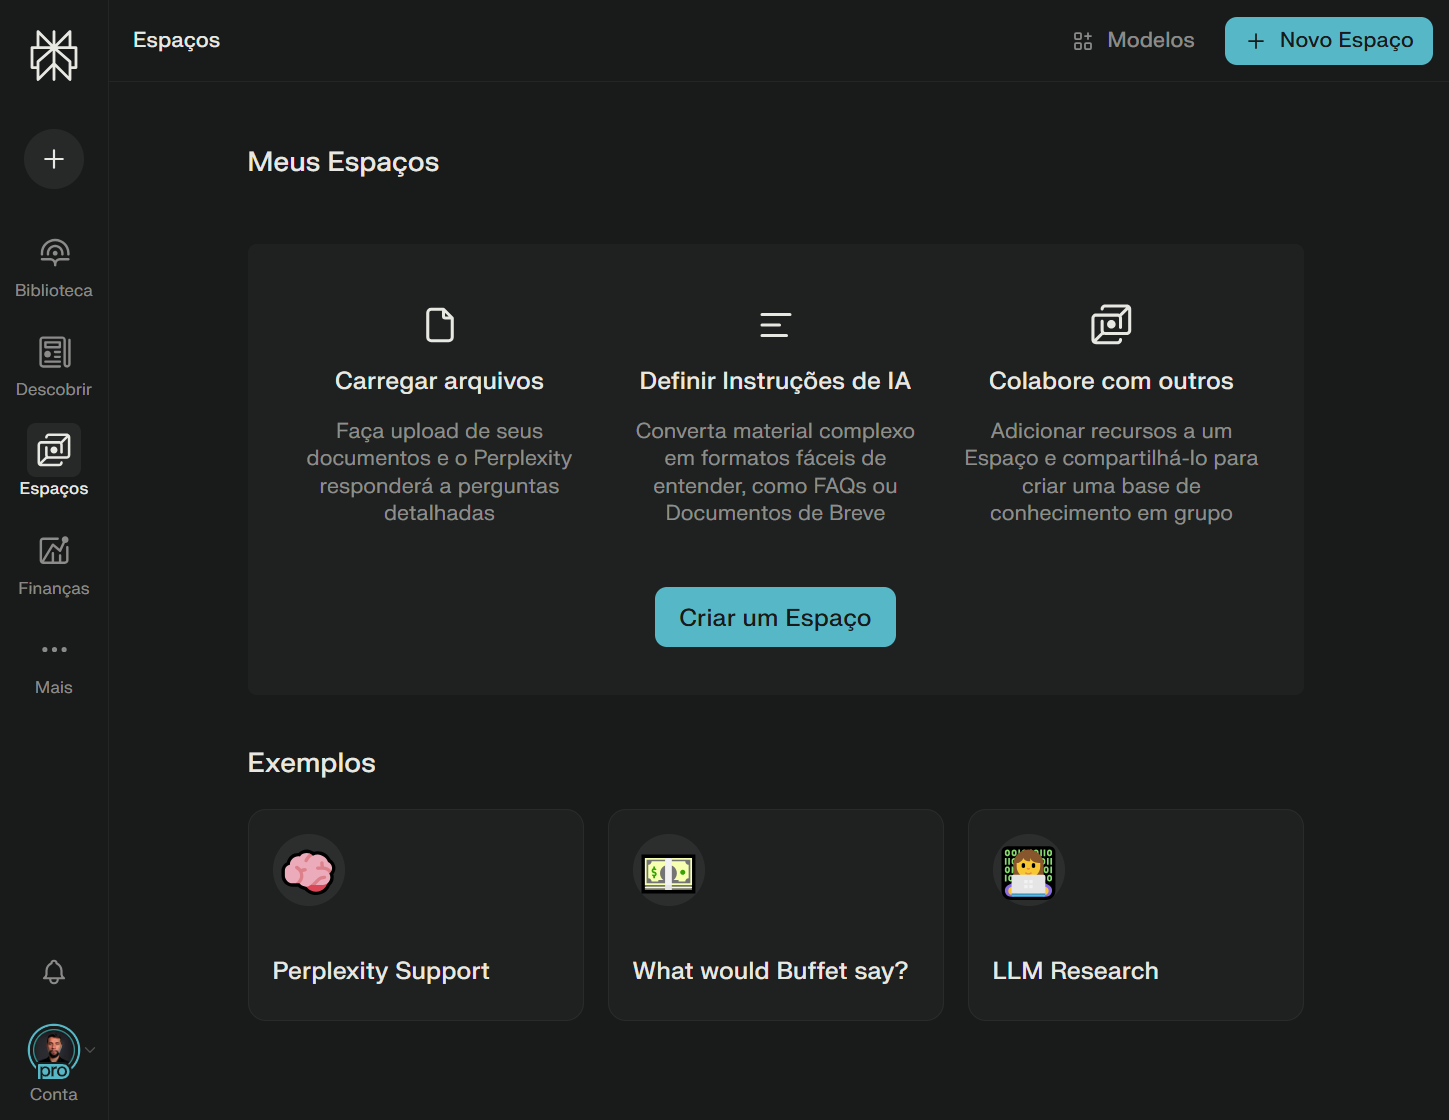
Task: Click the plus new thread icon
Action: point(54,159)
